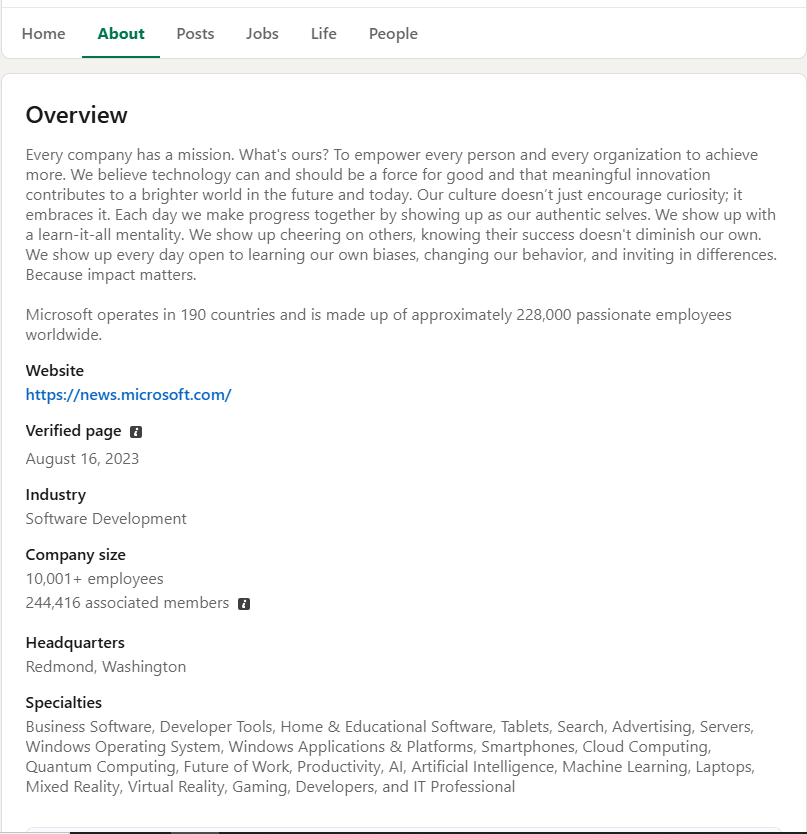Click the info icon beside Verified page
Image resolution: width=807 pixels, height=834 pixels.
coord(136,432)
